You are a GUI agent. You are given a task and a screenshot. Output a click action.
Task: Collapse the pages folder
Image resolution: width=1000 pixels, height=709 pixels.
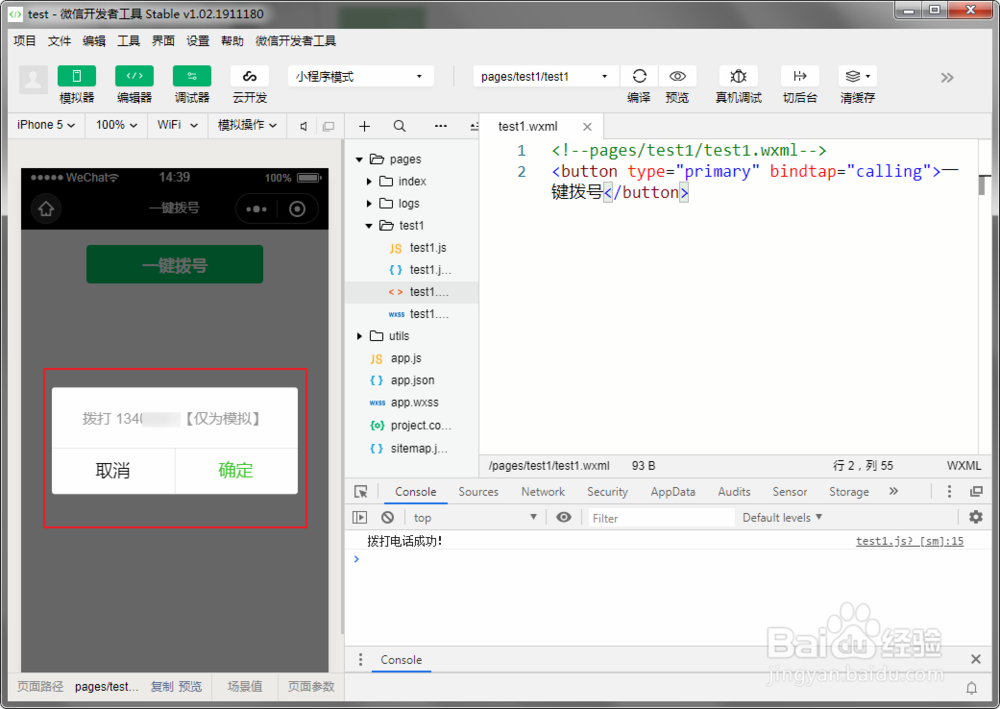pyautogui.click(x=360, y=159)
